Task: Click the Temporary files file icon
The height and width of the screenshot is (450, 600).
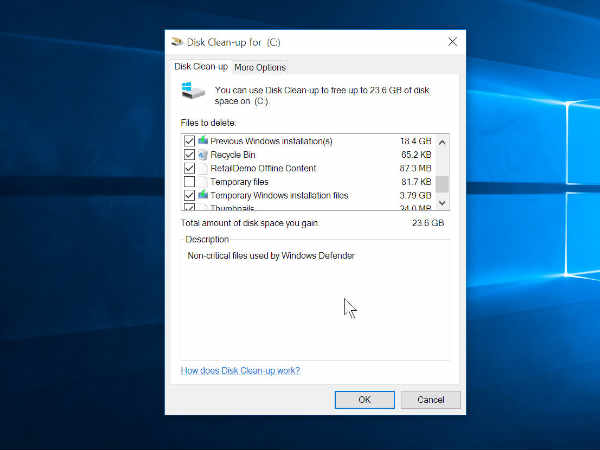Action: [x=203, y=182]
